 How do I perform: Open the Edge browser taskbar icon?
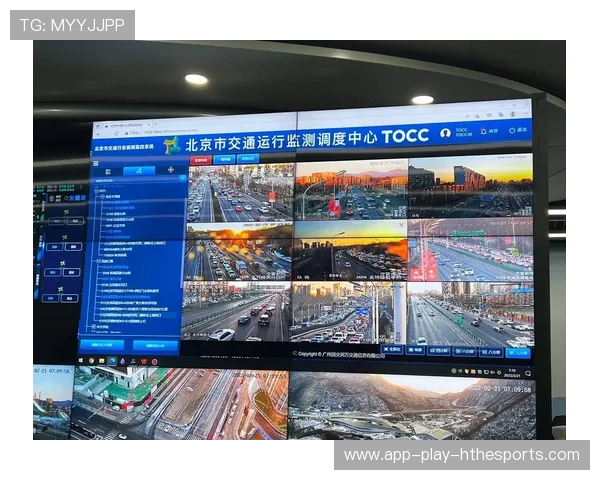(x=112, y=361)
